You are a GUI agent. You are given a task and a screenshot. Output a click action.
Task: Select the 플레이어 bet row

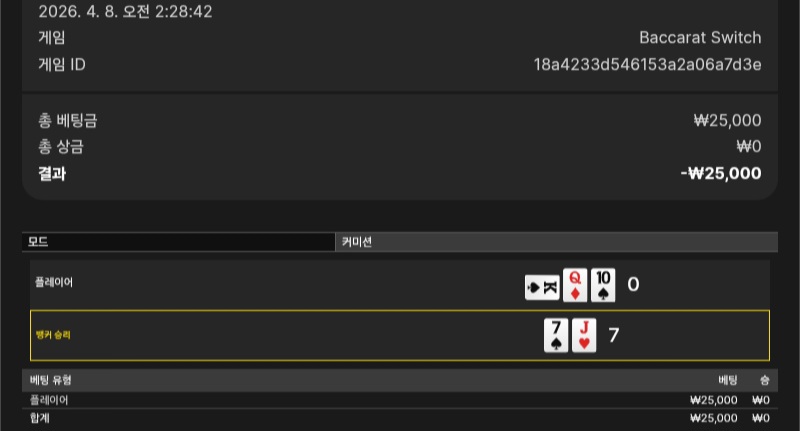point(400,400)
